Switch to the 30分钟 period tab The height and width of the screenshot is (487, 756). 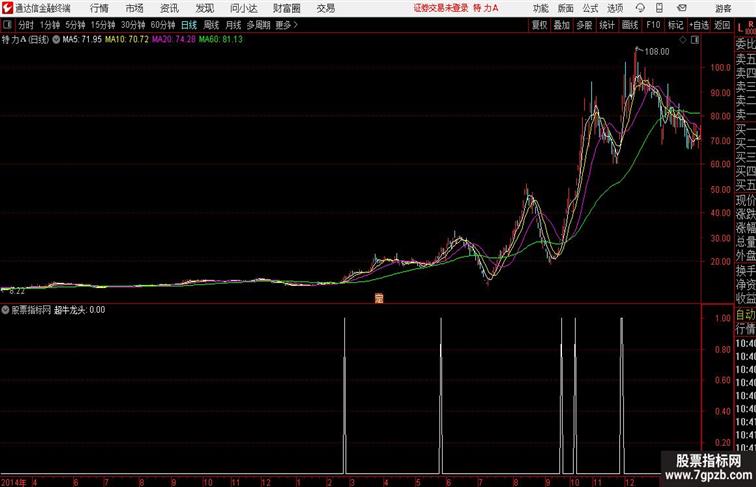pos(133,25)
